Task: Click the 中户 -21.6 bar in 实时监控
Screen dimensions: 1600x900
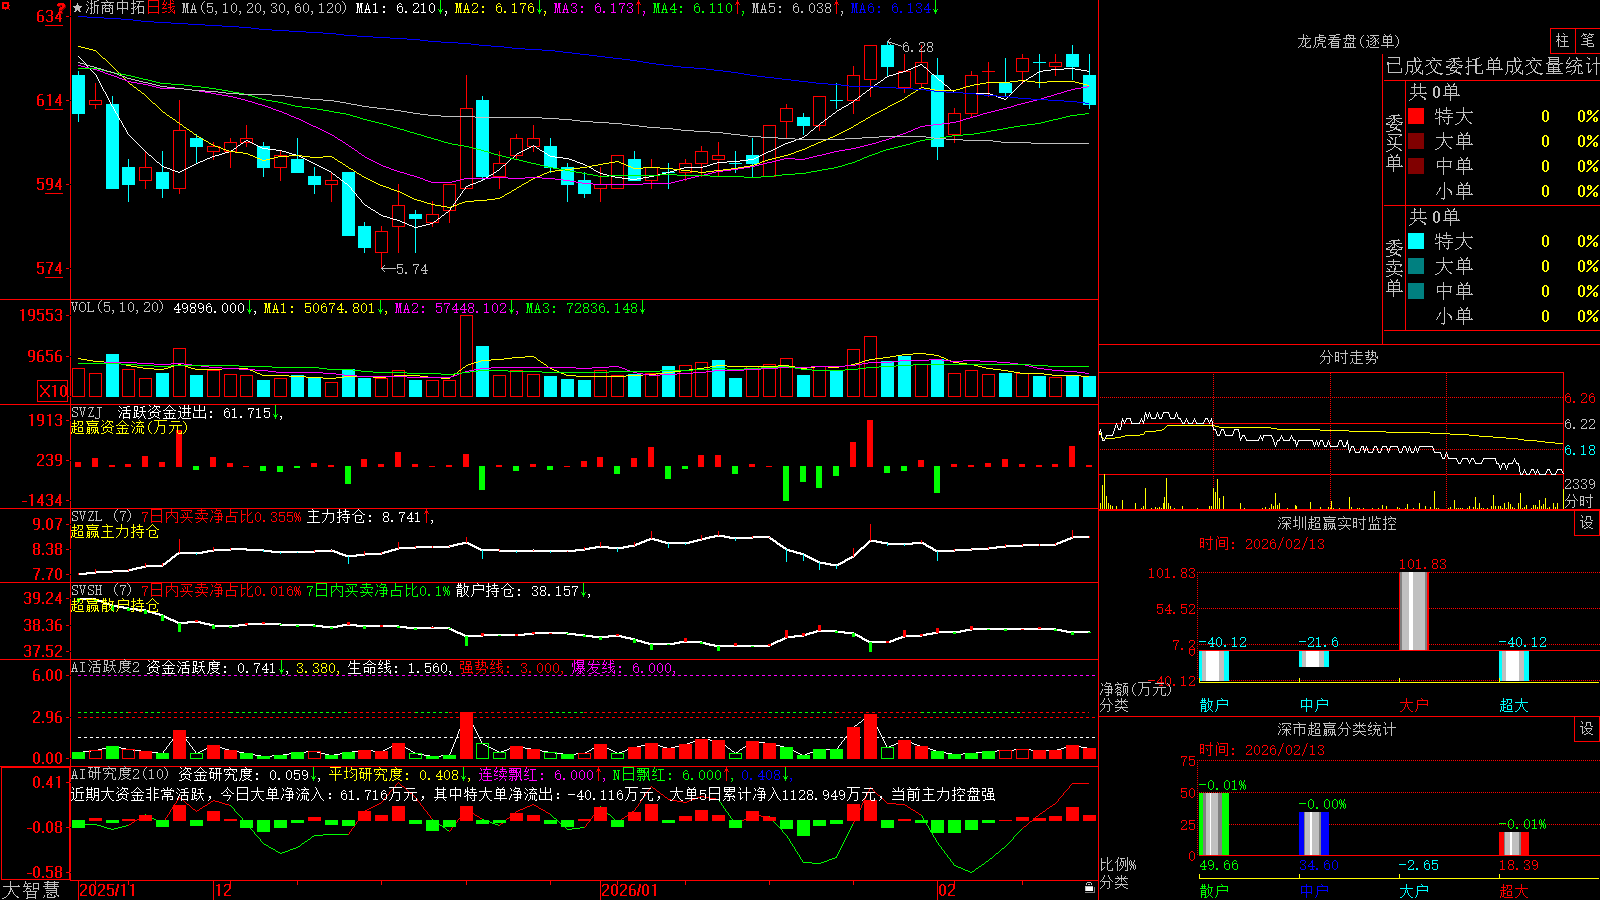Action: (x=1313, y=659)
